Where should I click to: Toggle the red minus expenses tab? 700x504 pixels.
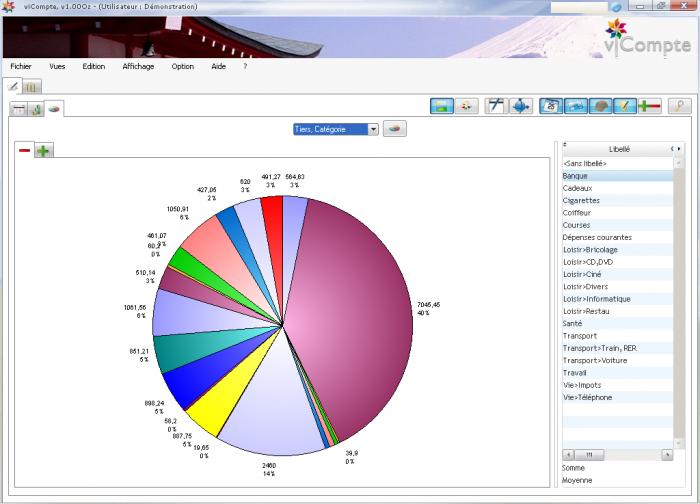pos(25,150)
